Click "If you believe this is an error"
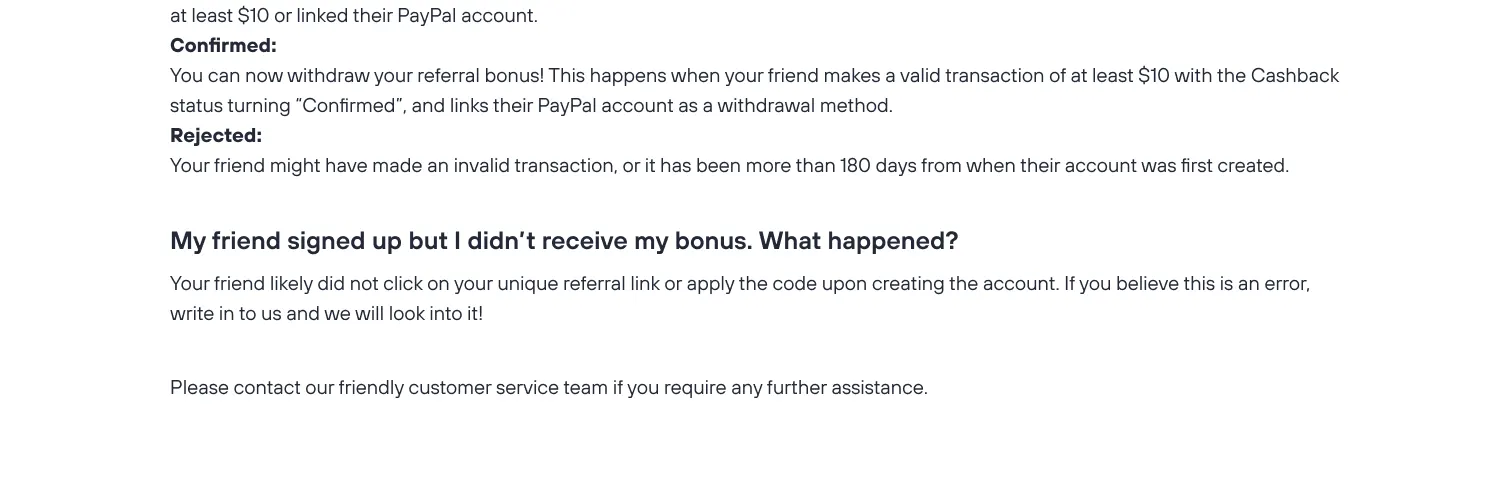This screenshot has height=500, width=1500. coord(1186,284)
